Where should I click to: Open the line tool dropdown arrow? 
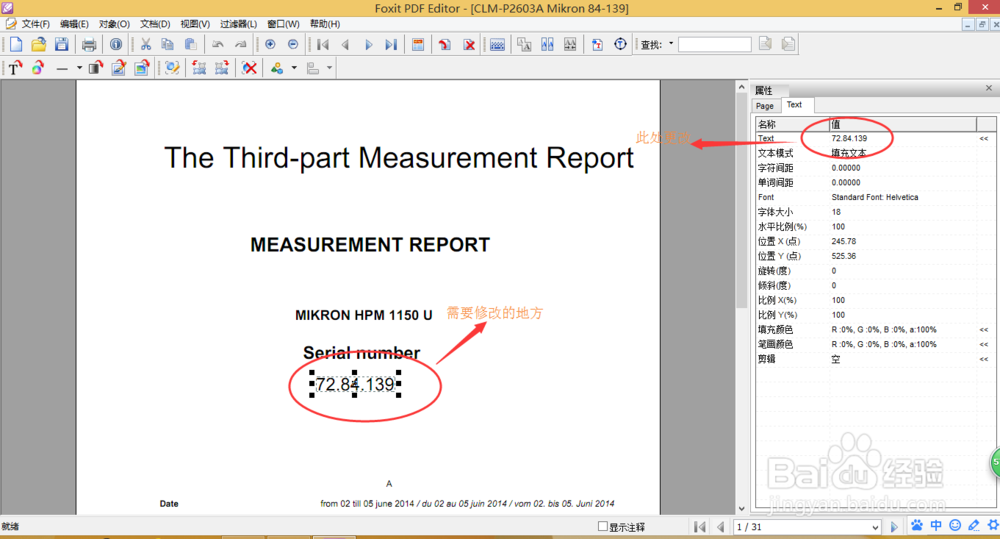pos(79,68)
